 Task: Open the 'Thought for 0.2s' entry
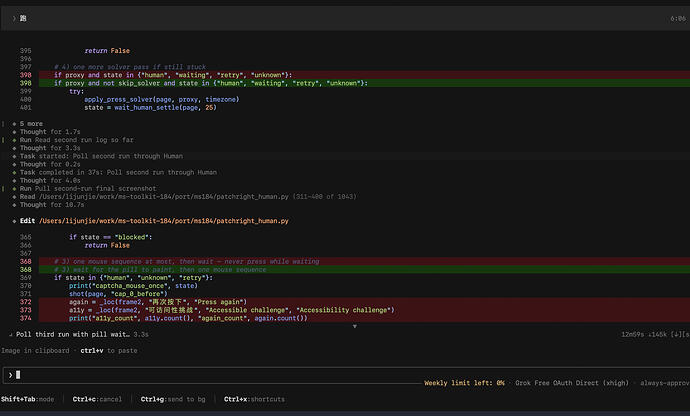[50, 164]
